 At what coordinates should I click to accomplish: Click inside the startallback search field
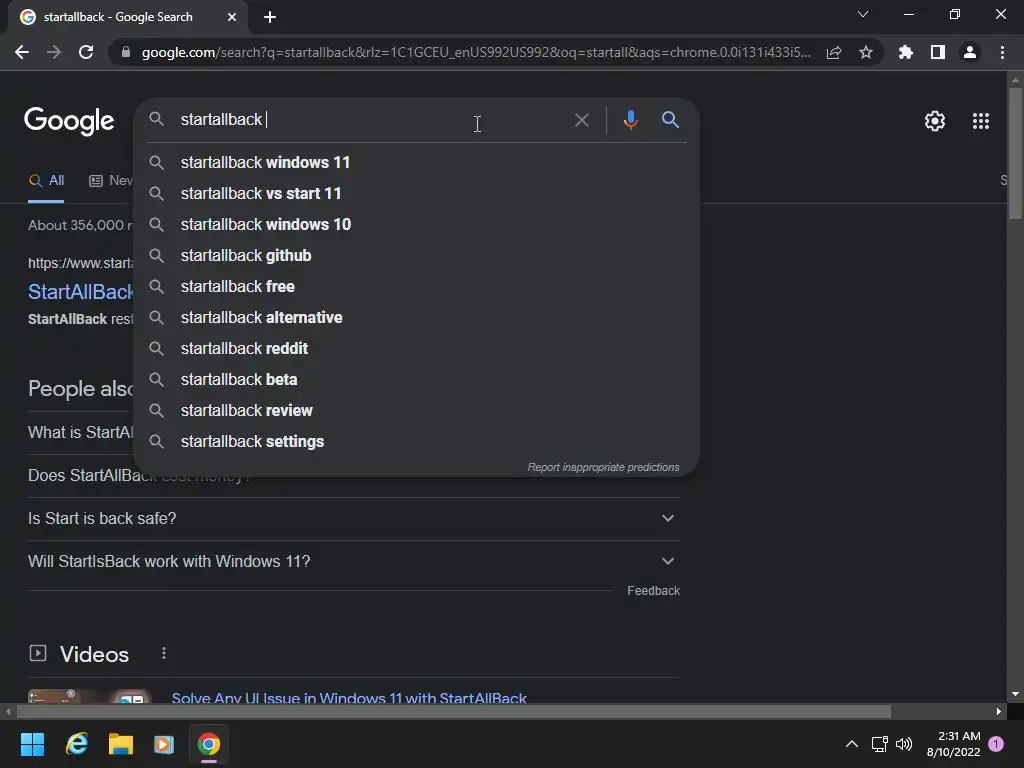[372, 120]
